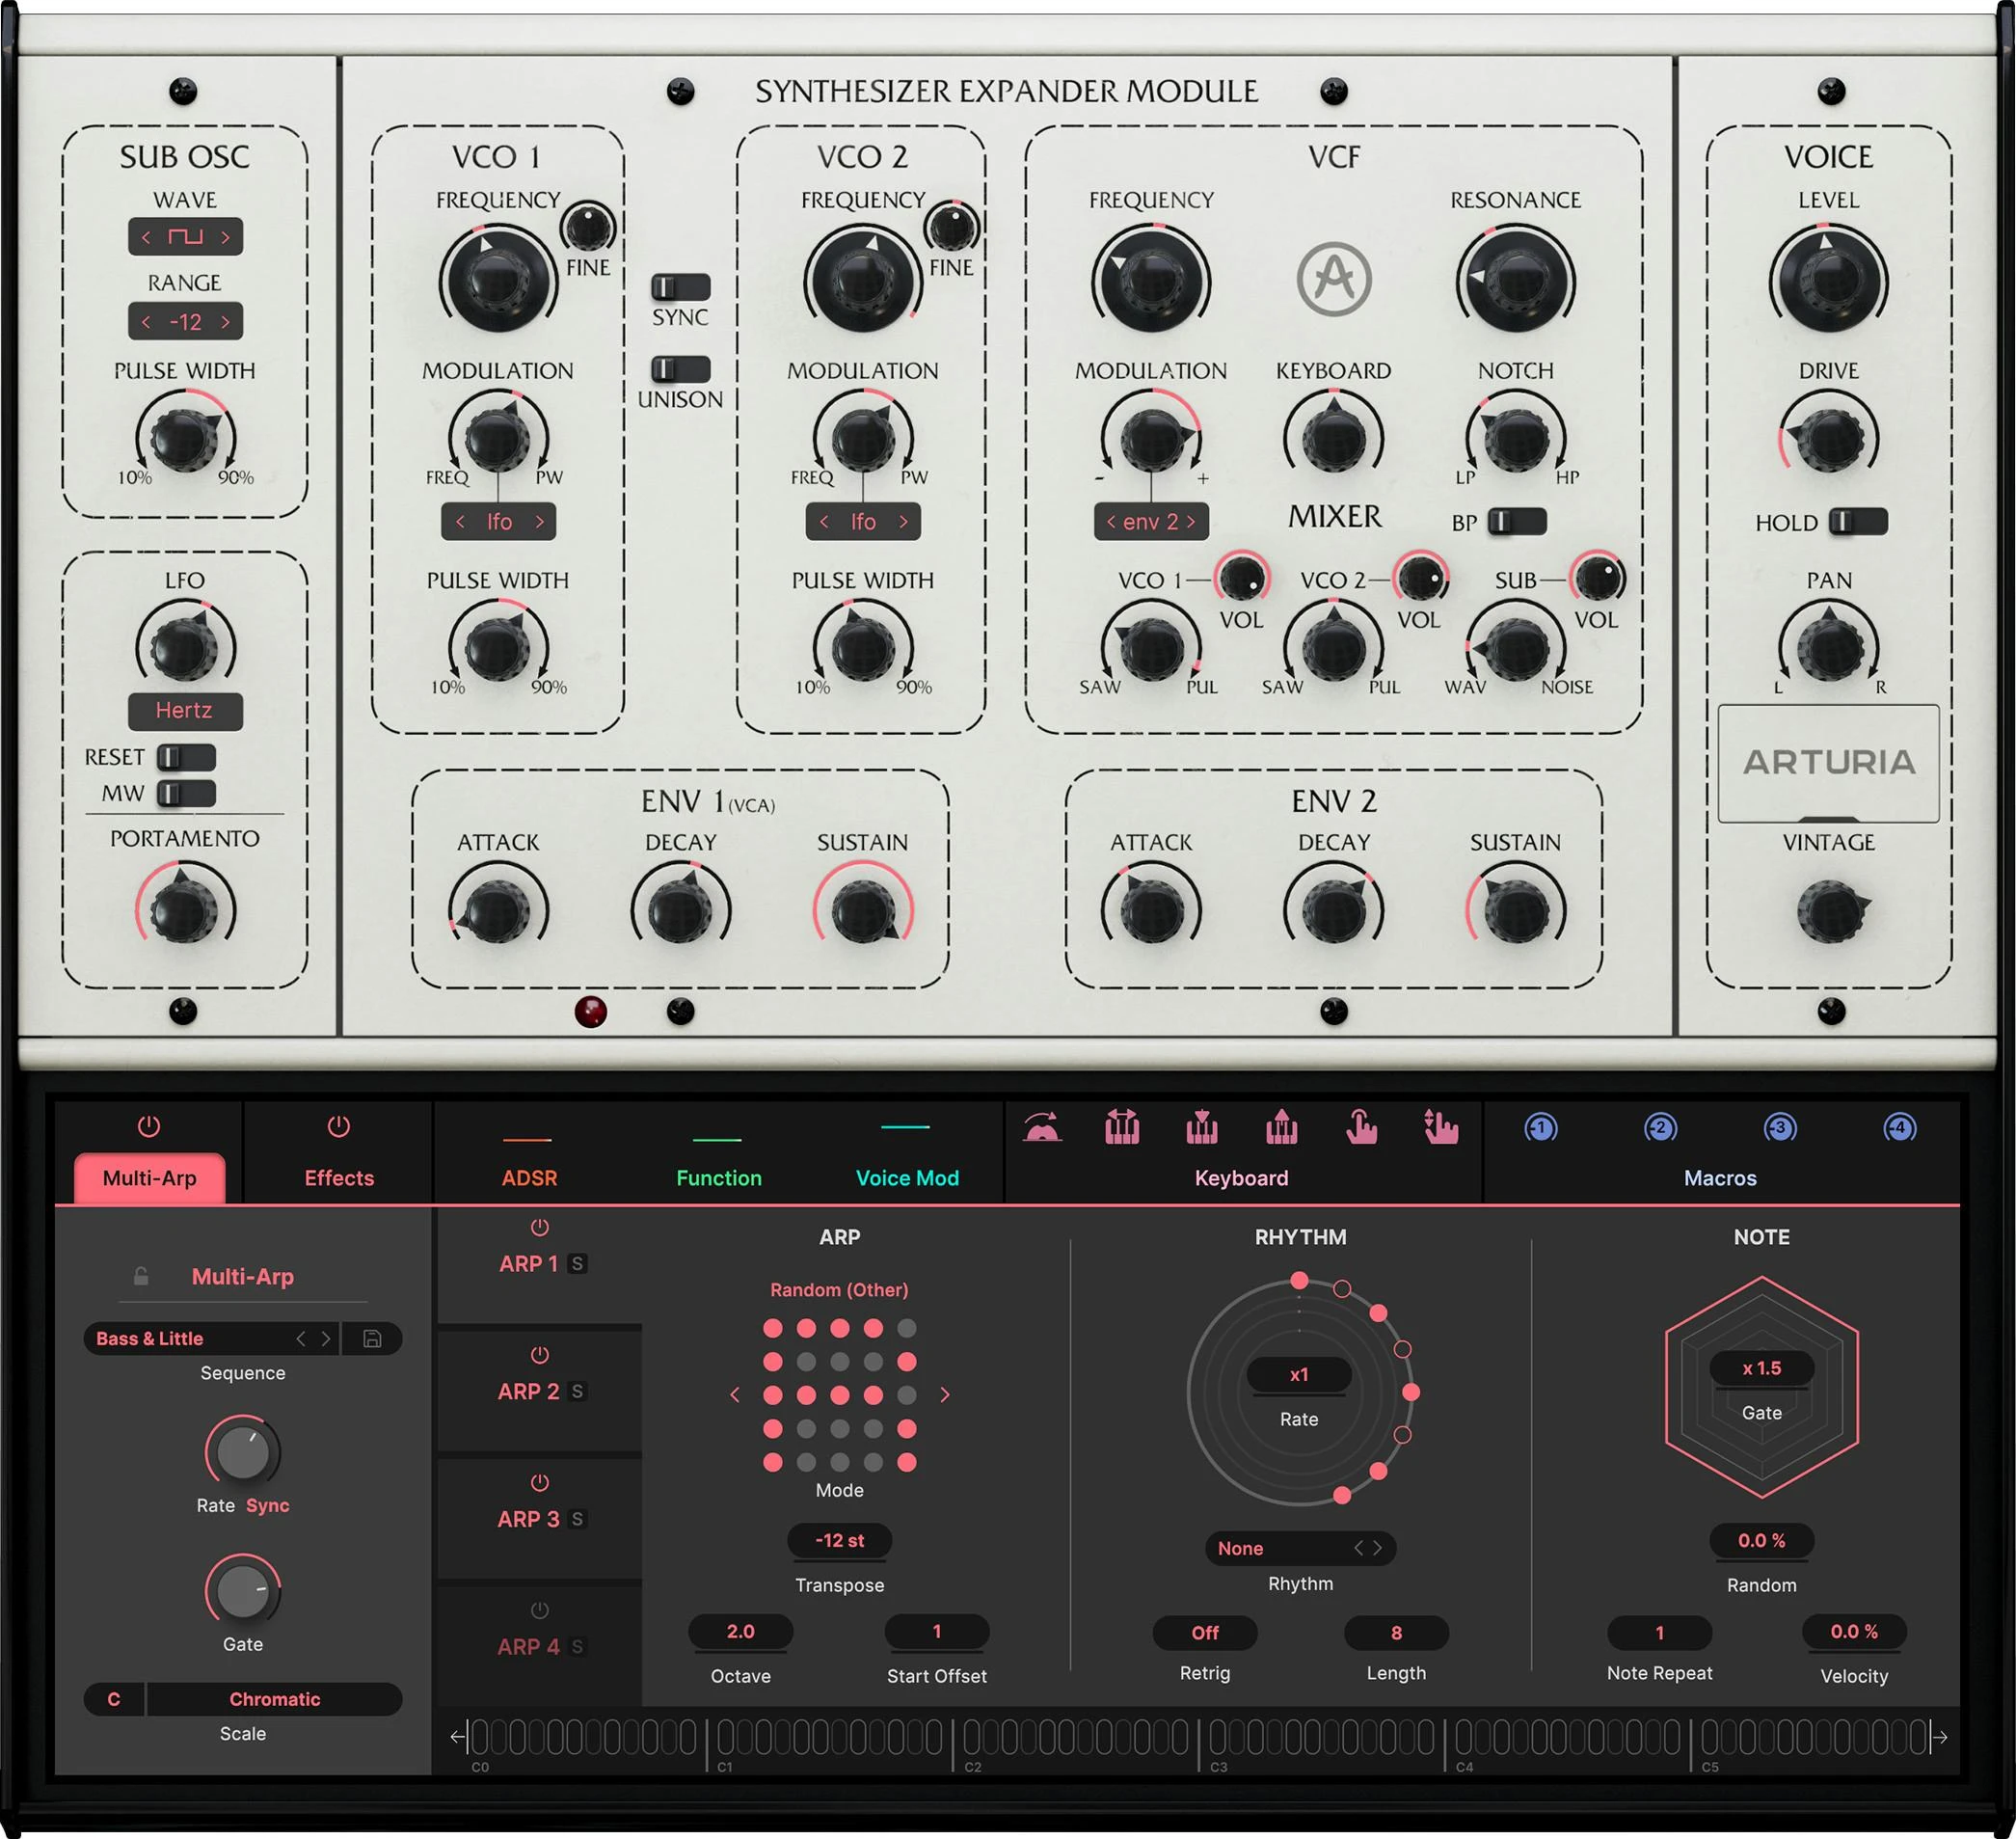This screenshot has width=2016, height=1839.
Task: Click previous arrow on Sub Osc RANGE selector
Action: (147, 322)
